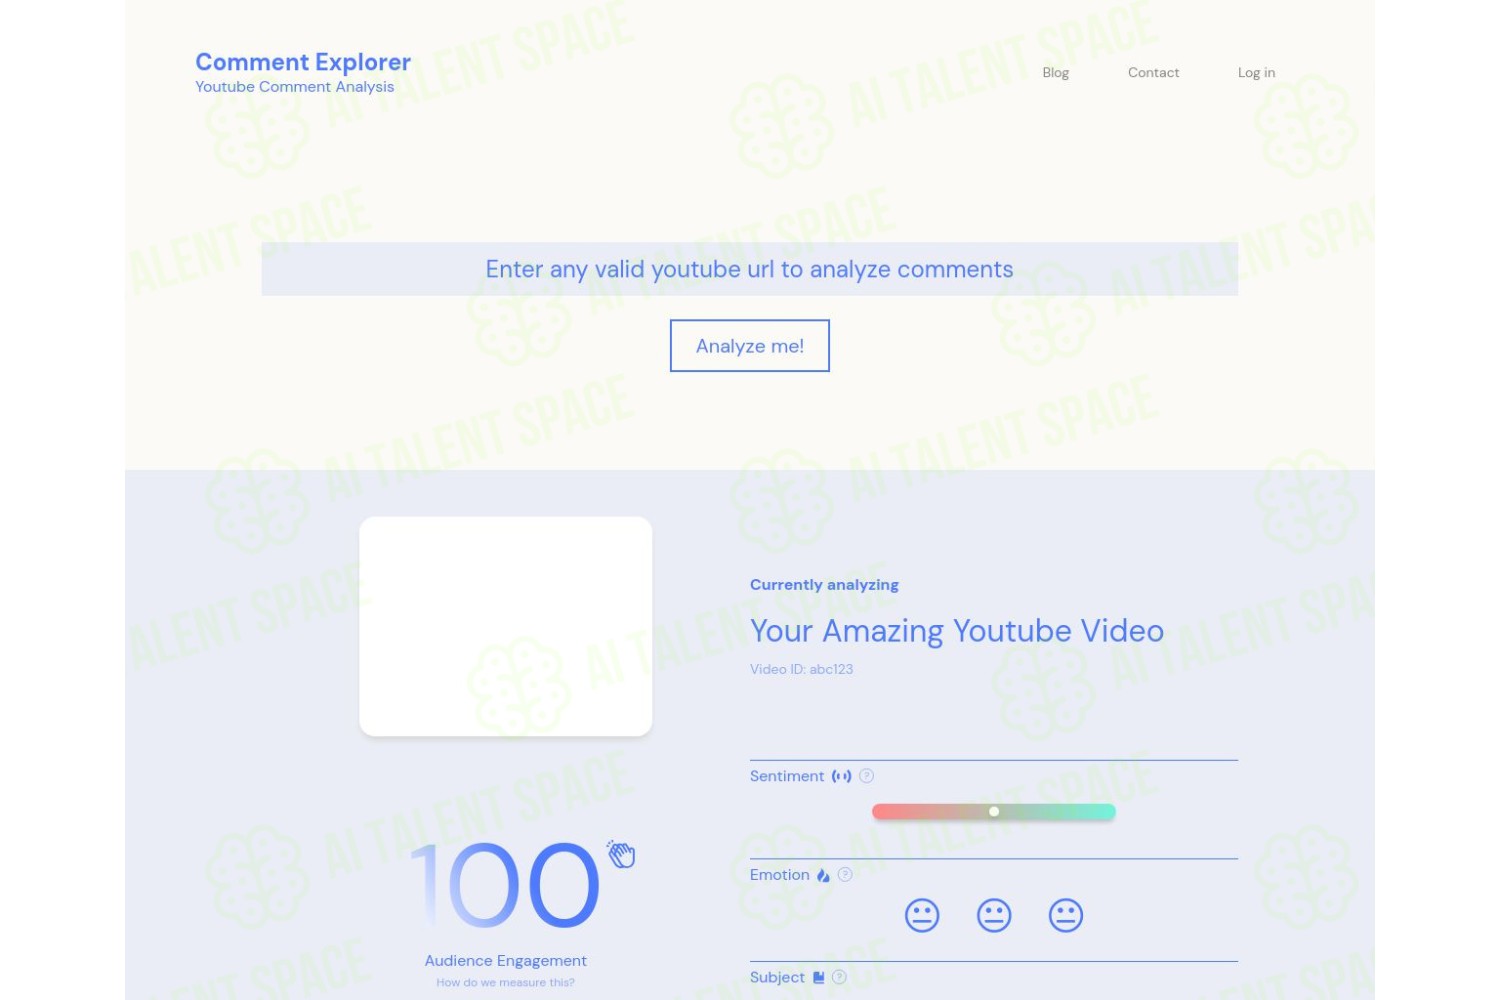The width and height of the screenshot is (1500, 1000).
Task: Click the Emotion label
Action: tap(780, 875)
